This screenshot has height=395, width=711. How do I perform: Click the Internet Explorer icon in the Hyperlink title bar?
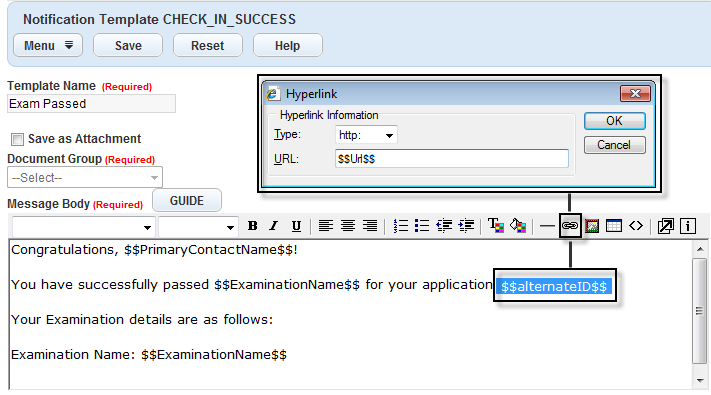pyautogui.click(x=272, y=94)
